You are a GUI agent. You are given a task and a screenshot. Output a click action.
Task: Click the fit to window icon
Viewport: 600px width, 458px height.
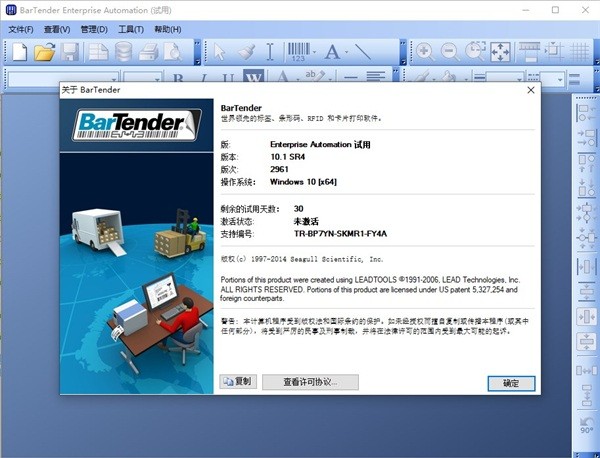501,51
